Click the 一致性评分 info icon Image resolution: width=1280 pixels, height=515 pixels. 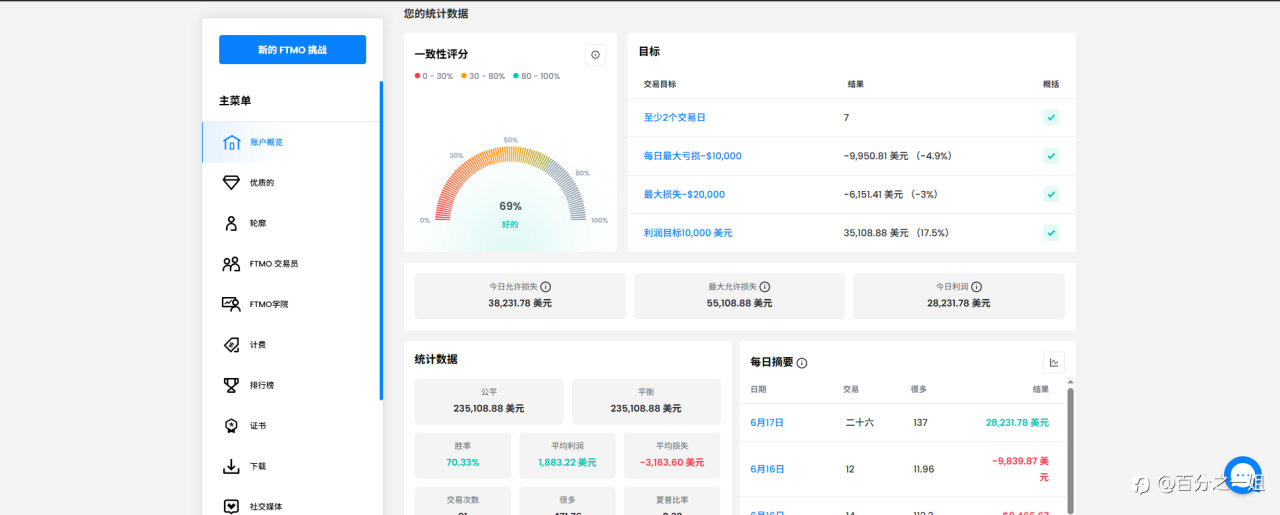tap(596, 55)
